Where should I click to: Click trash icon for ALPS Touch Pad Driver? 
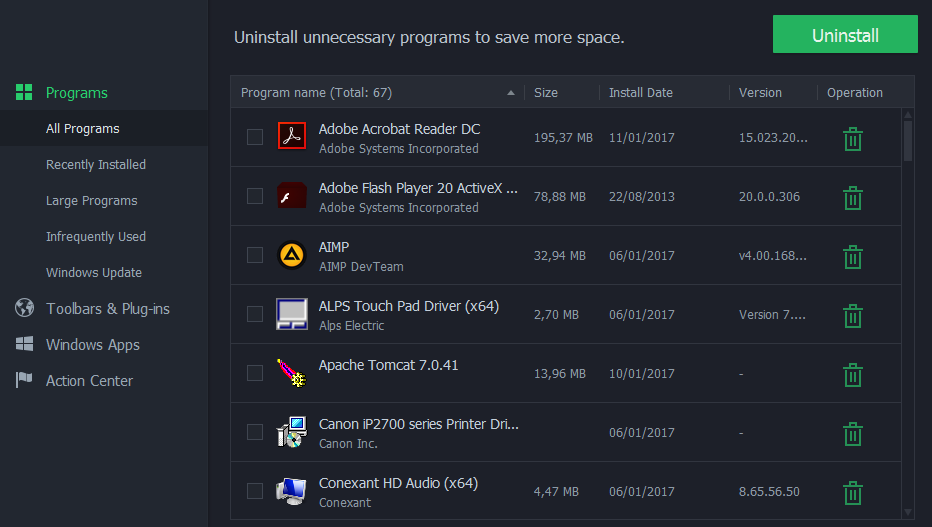point(852,316)
